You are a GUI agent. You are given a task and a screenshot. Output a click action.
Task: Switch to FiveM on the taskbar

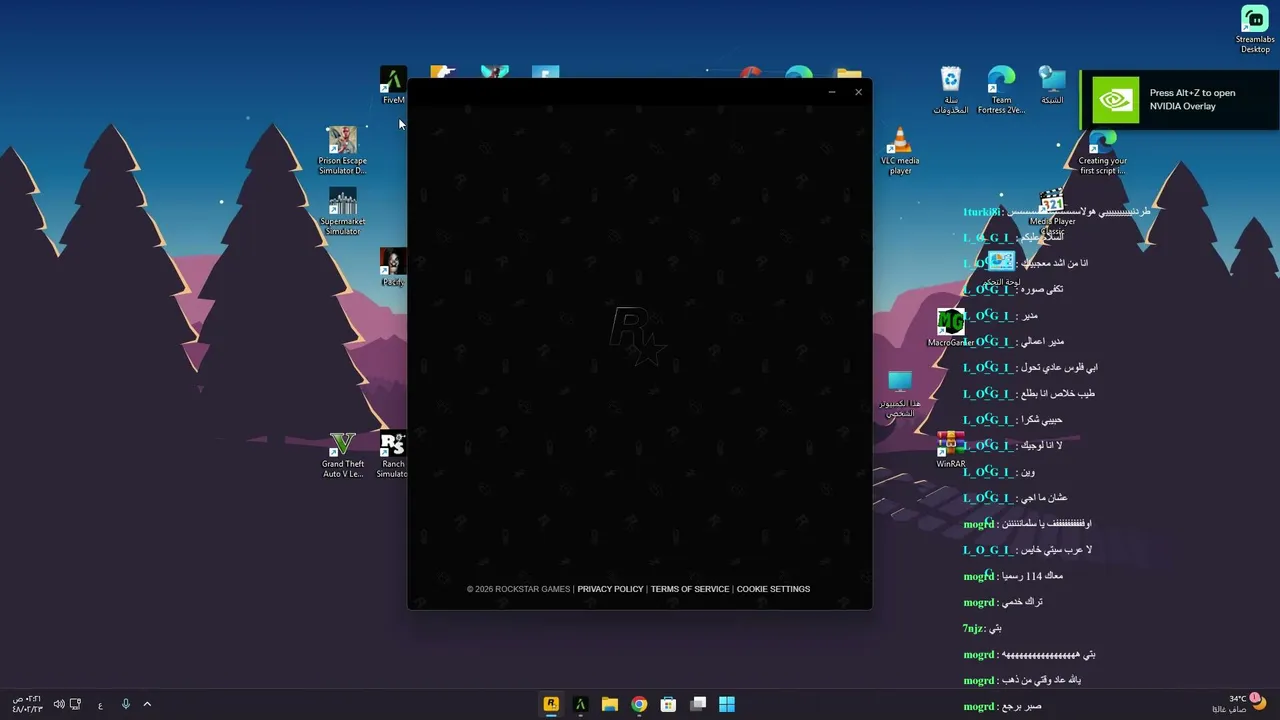[580, 704]
